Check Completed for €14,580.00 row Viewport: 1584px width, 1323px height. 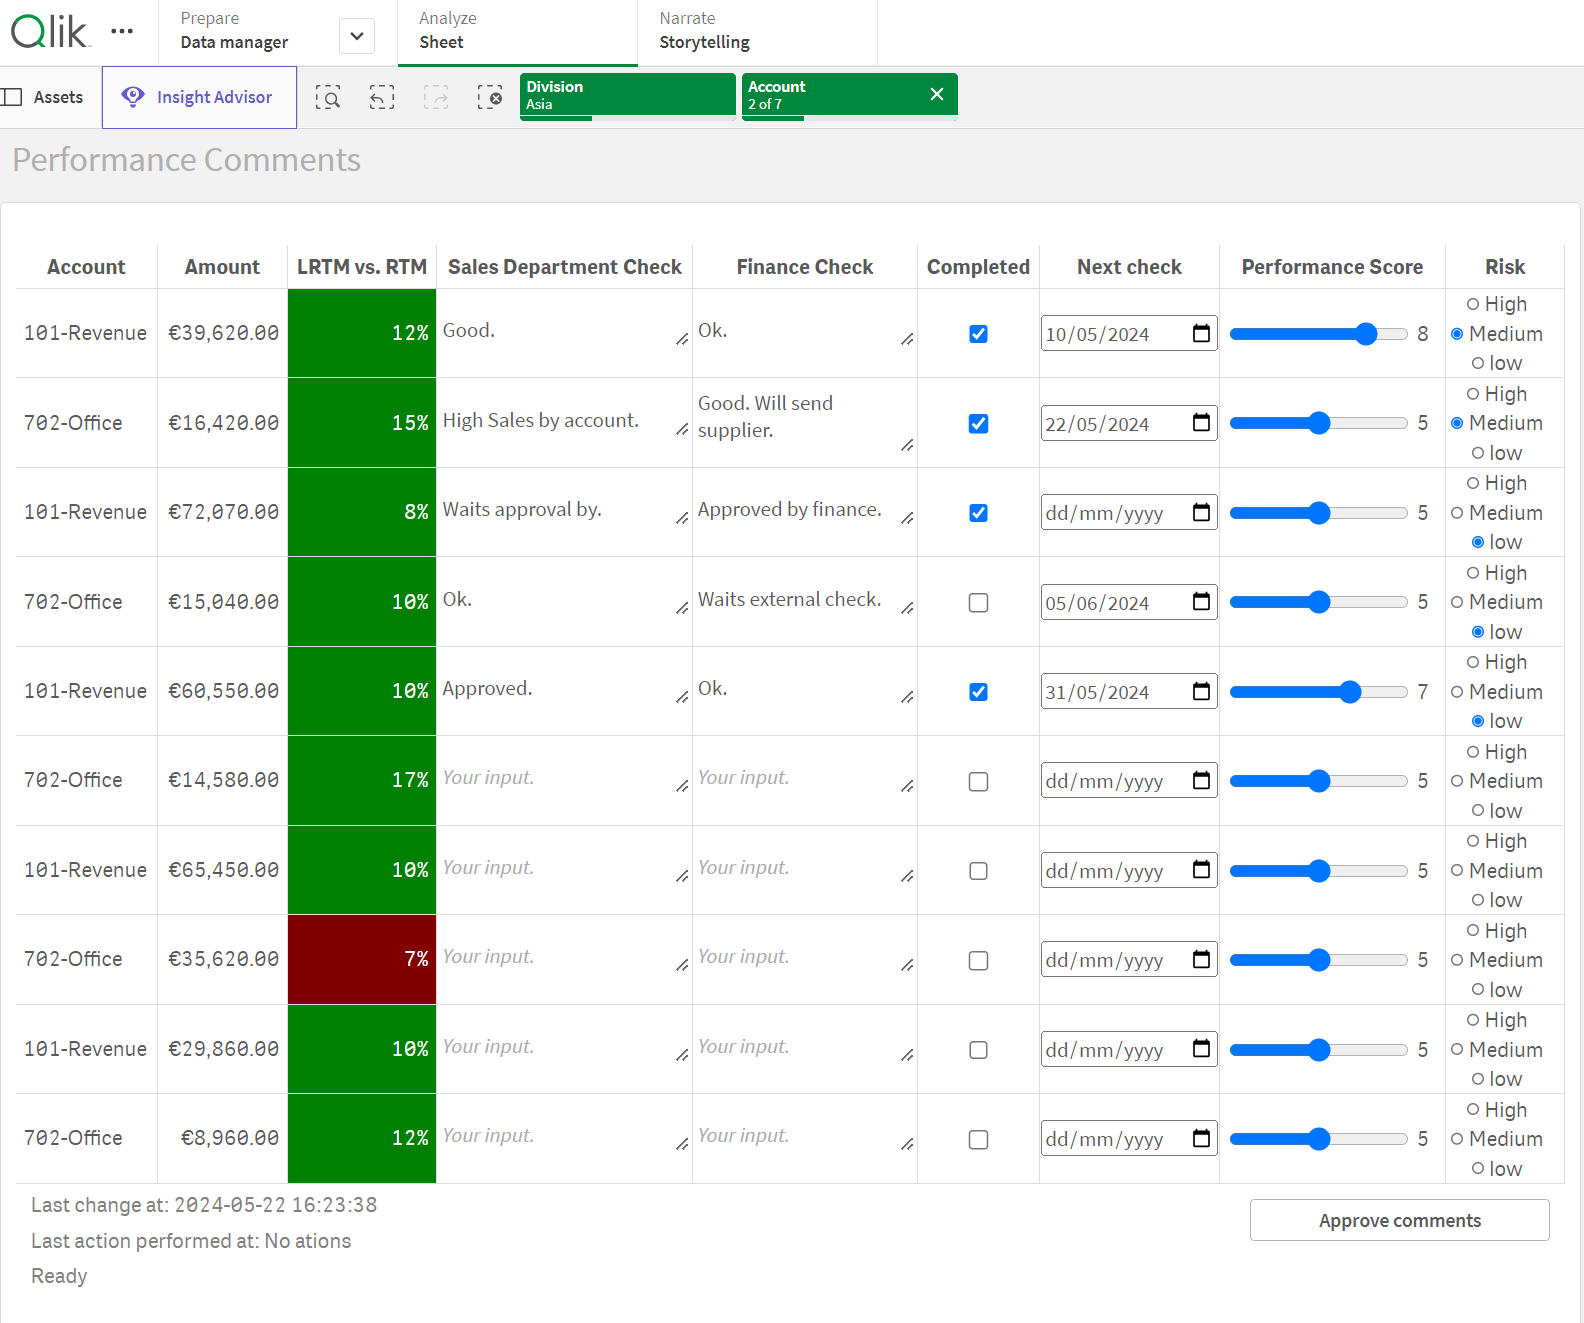click(x=979, y=782)
